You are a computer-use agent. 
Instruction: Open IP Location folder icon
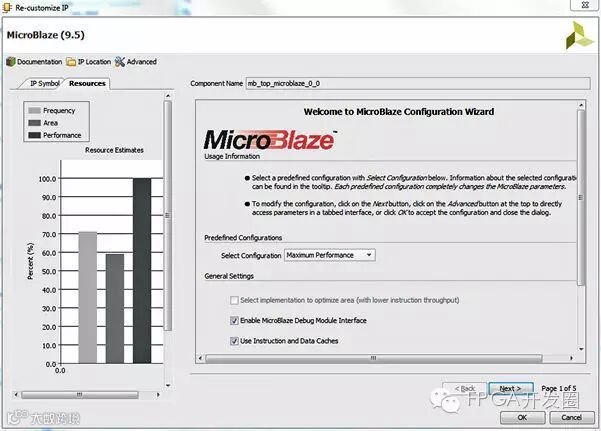tap(71, 62)
